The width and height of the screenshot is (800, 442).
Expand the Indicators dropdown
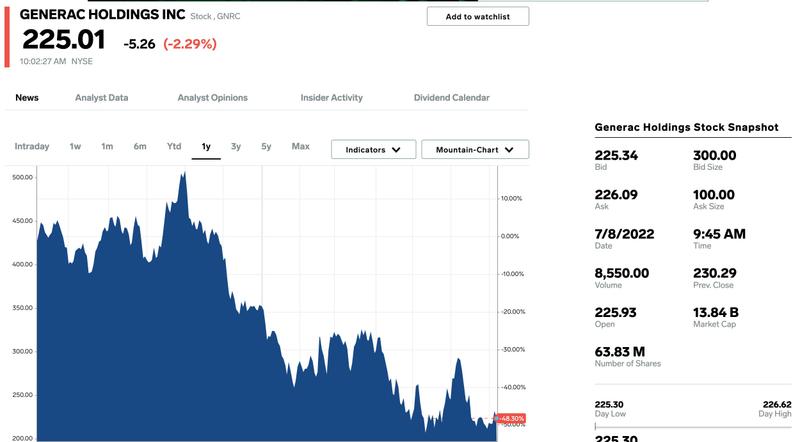pos(373,150)
